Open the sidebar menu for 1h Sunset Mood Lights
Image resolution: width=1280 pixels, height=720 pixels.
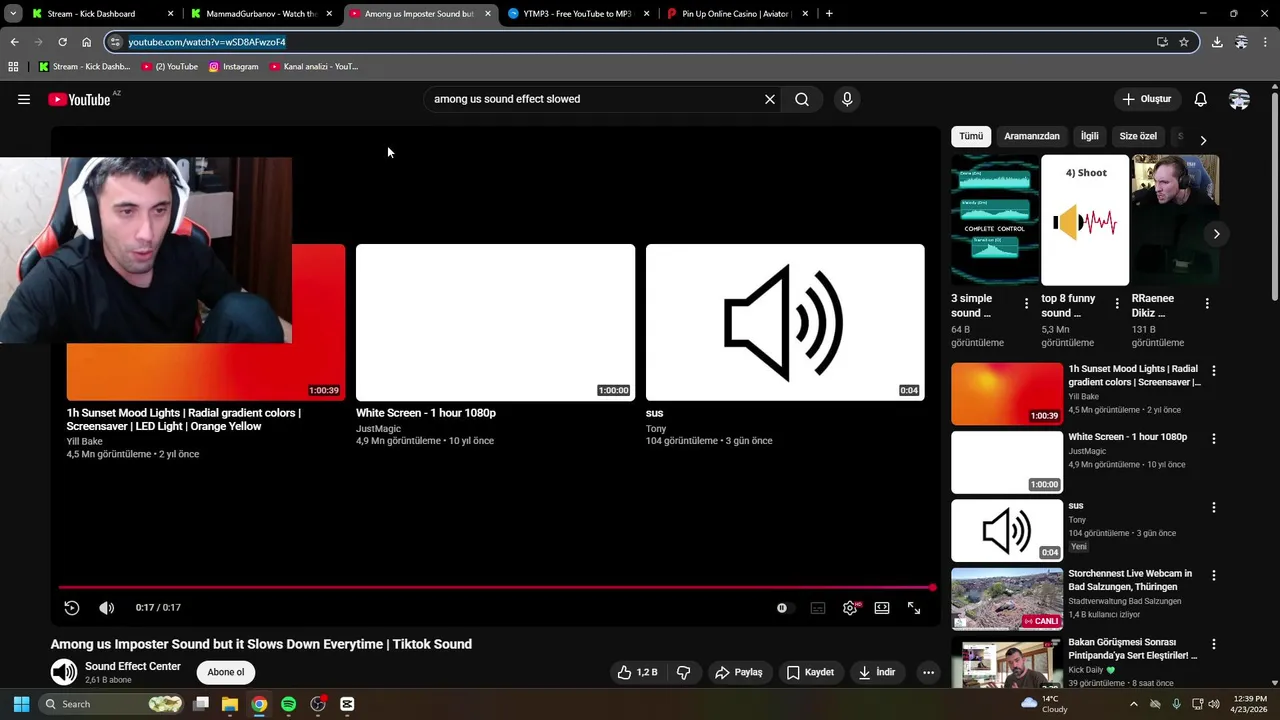point(1214,371)
